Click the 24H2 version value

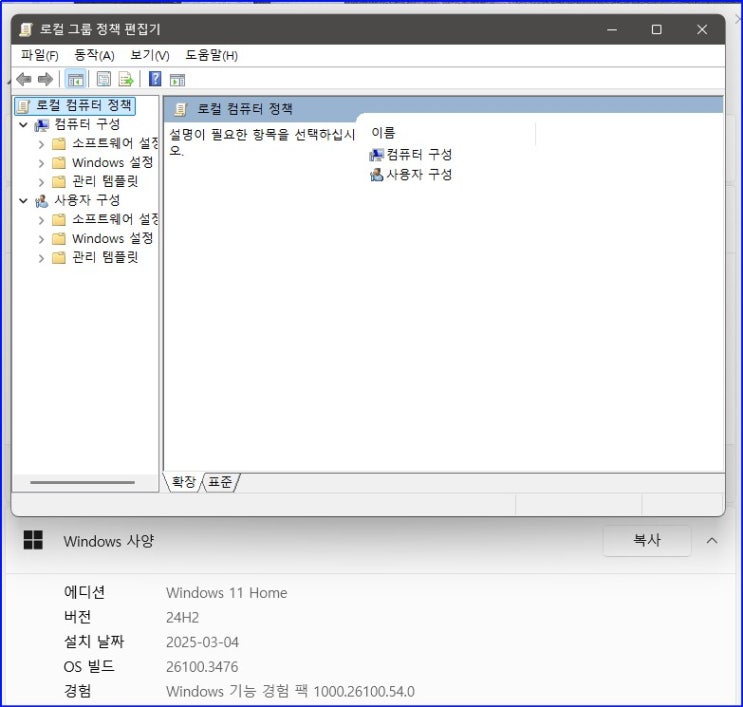tap(182, 617)
